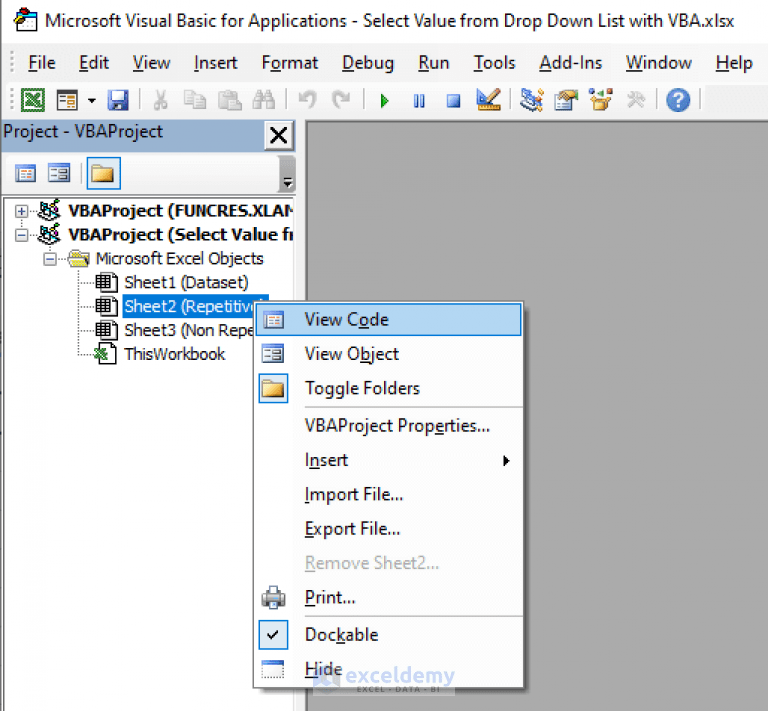Click the Copy toolbar icon
Image resolution: width=768 pixels, height=711 pixels.
pyautogui.click(x=195, y=100)
